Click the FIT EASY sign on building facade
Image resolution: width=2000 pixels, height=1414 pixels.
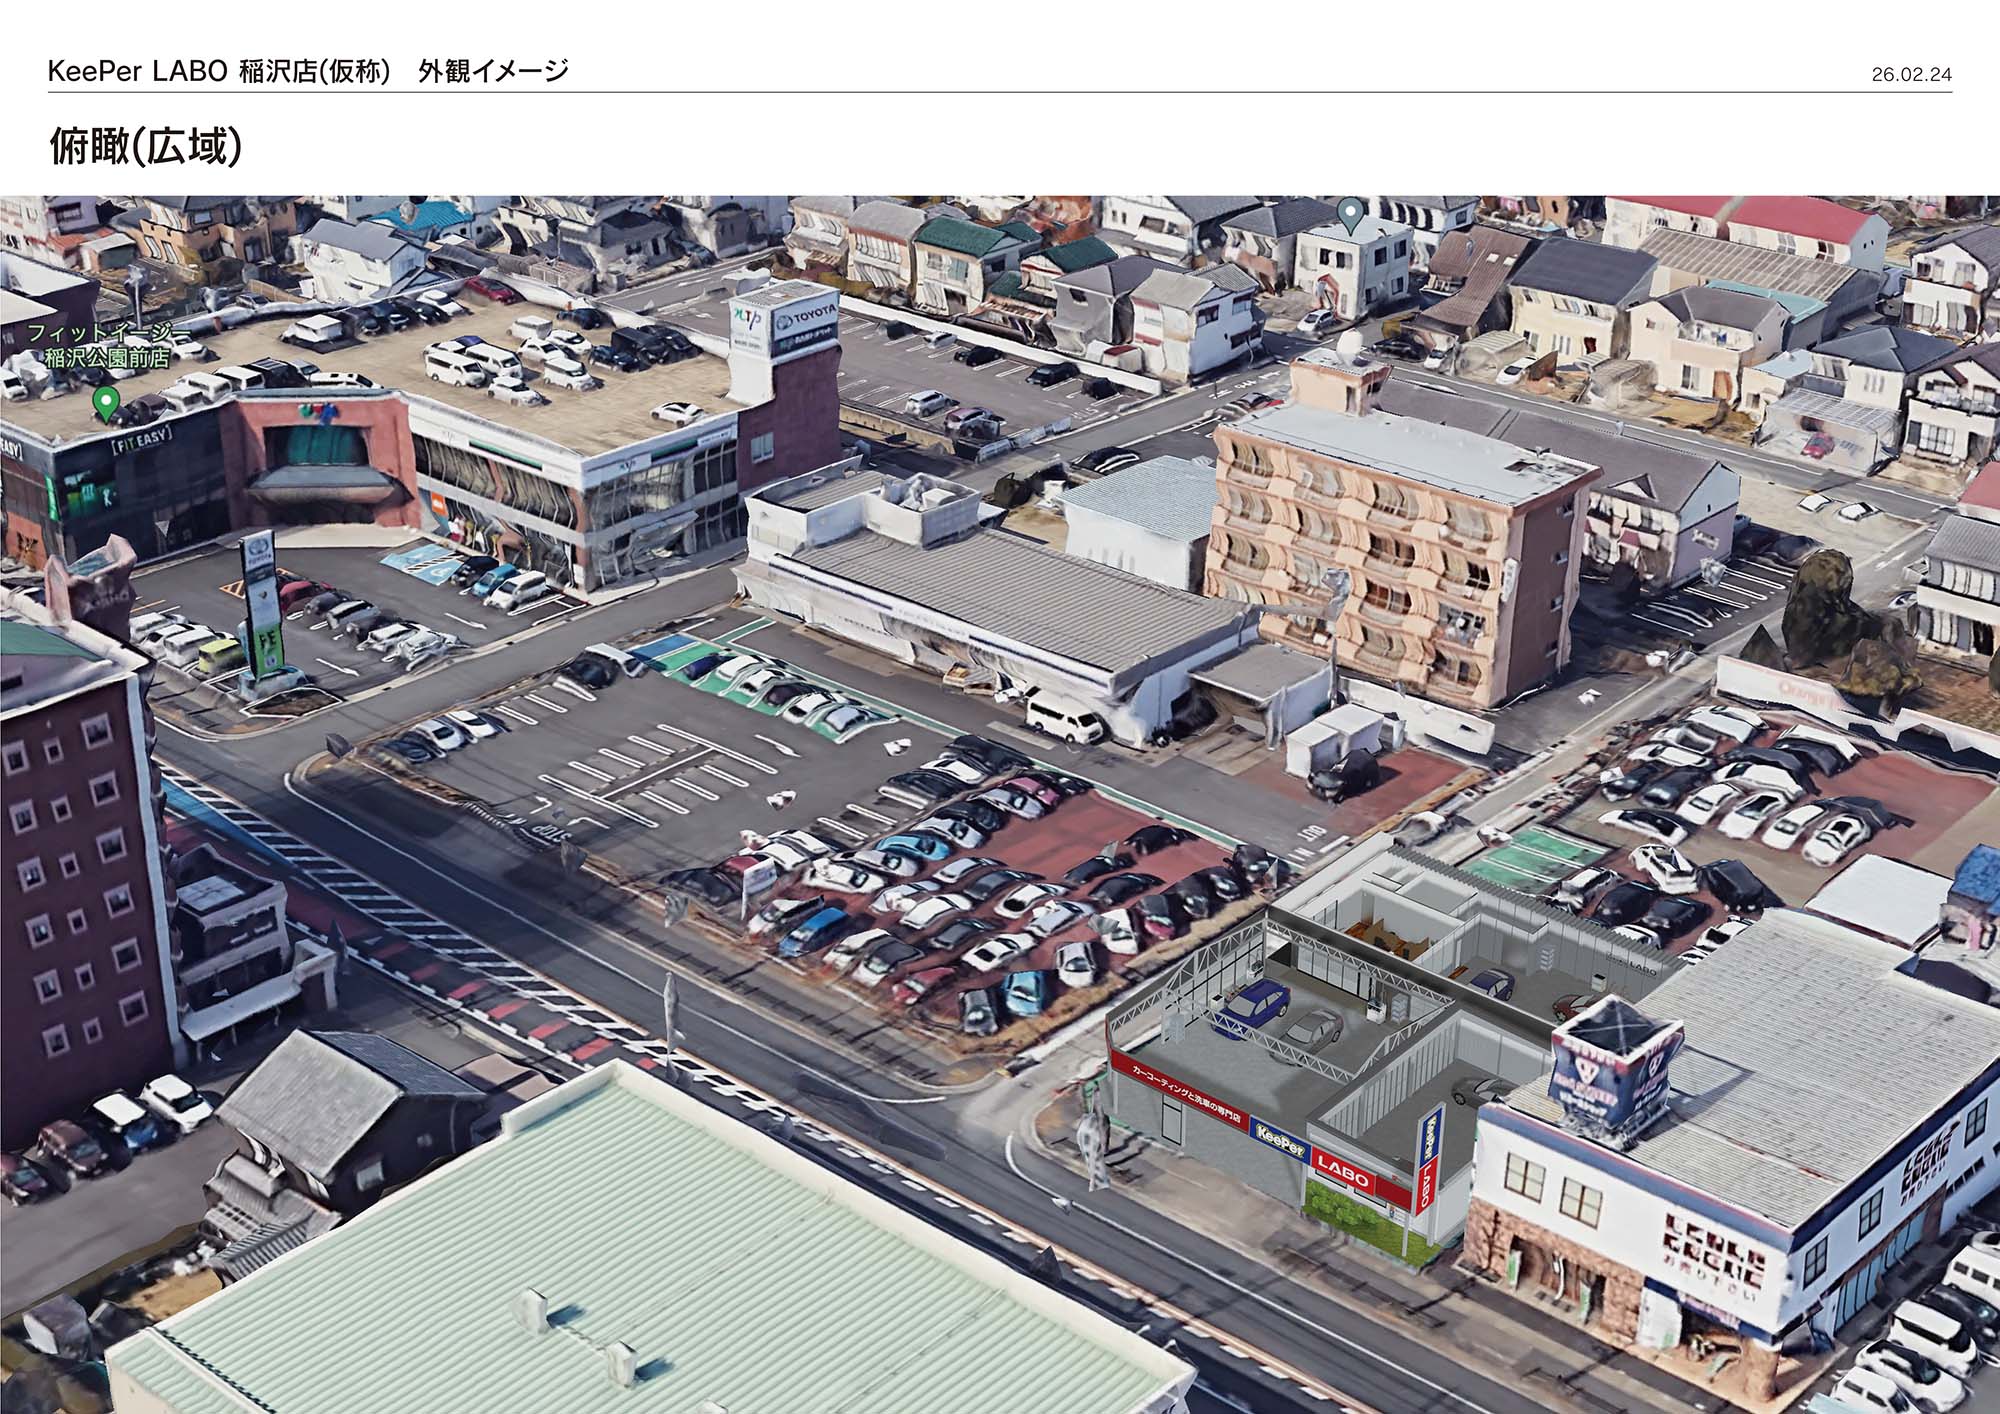pyautogui.click(x=140, y=441)
